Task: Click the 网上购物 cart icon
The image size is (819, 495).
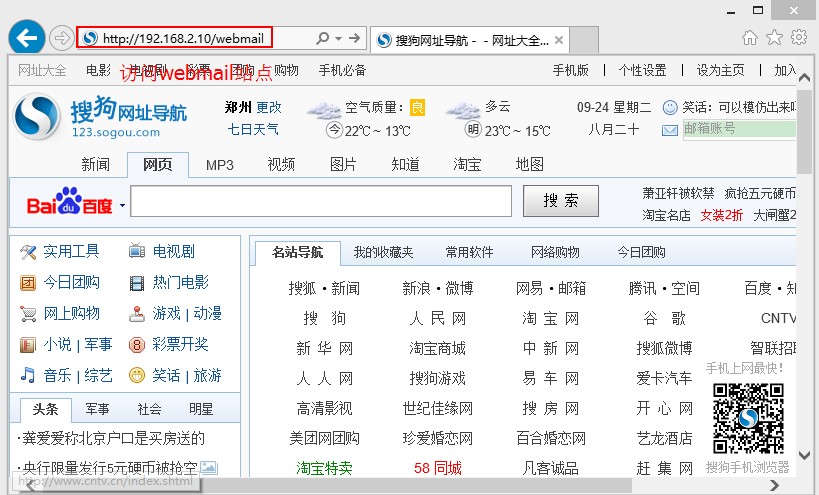Action: (x=28, y=314)
